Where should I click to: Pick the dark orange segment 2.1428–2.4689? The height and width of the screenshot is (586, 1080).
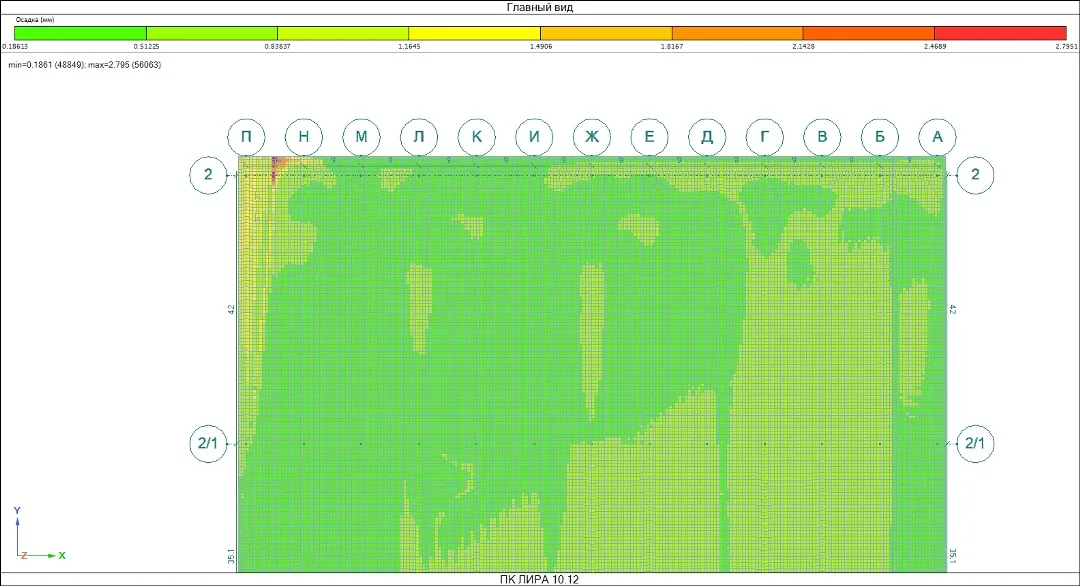pyautogui.click(x=869, y=32)
